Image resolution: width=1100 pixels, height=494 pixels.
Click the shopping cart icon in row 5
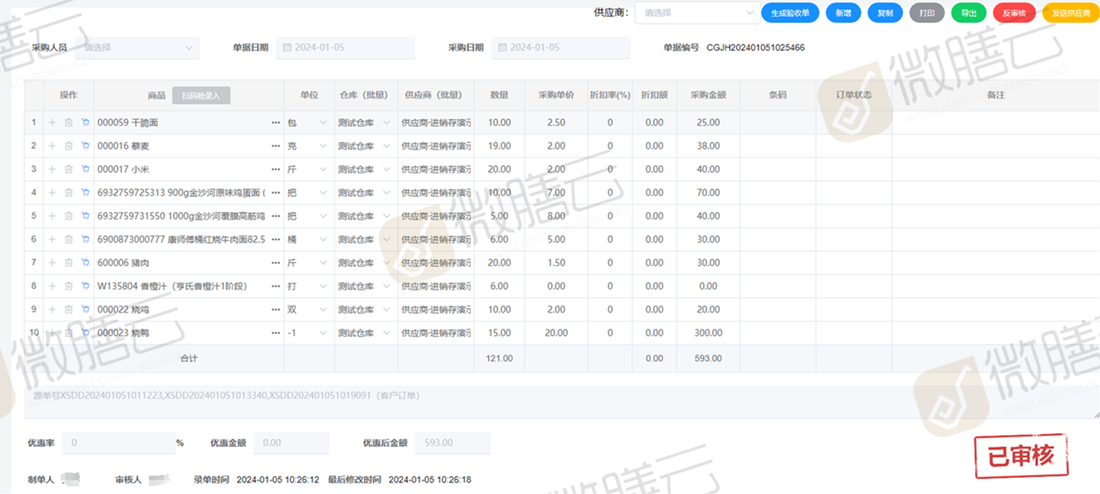tap(85, 216)
